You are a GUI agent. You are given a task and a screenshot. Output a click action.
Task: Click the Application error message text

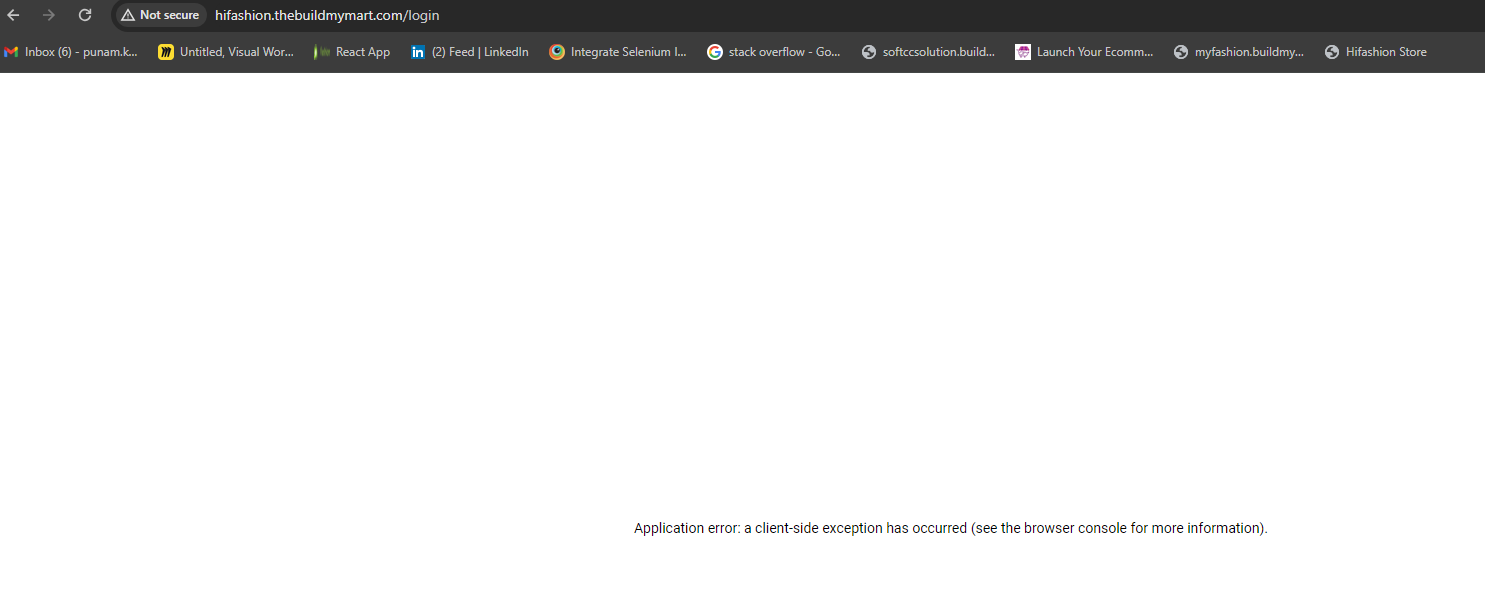pyautogui.click(x=950, y=528)
